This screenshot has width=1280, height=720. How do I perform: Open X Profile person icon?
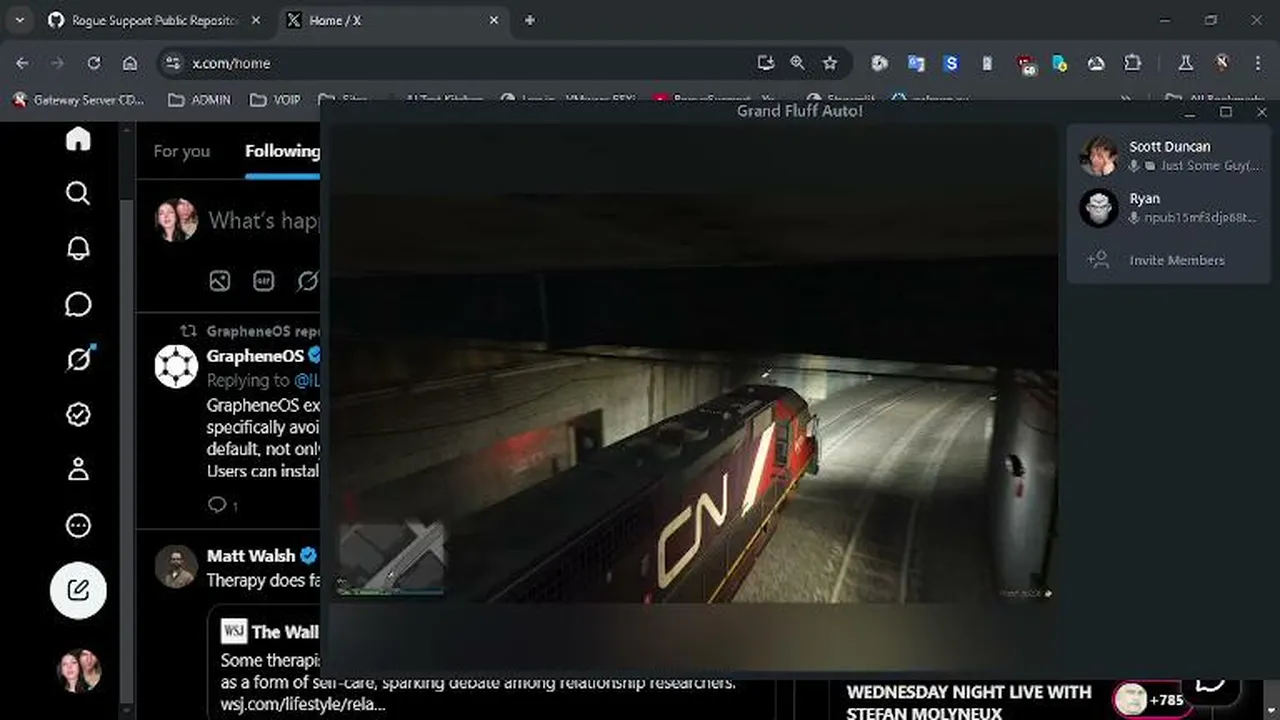[78, 469]
